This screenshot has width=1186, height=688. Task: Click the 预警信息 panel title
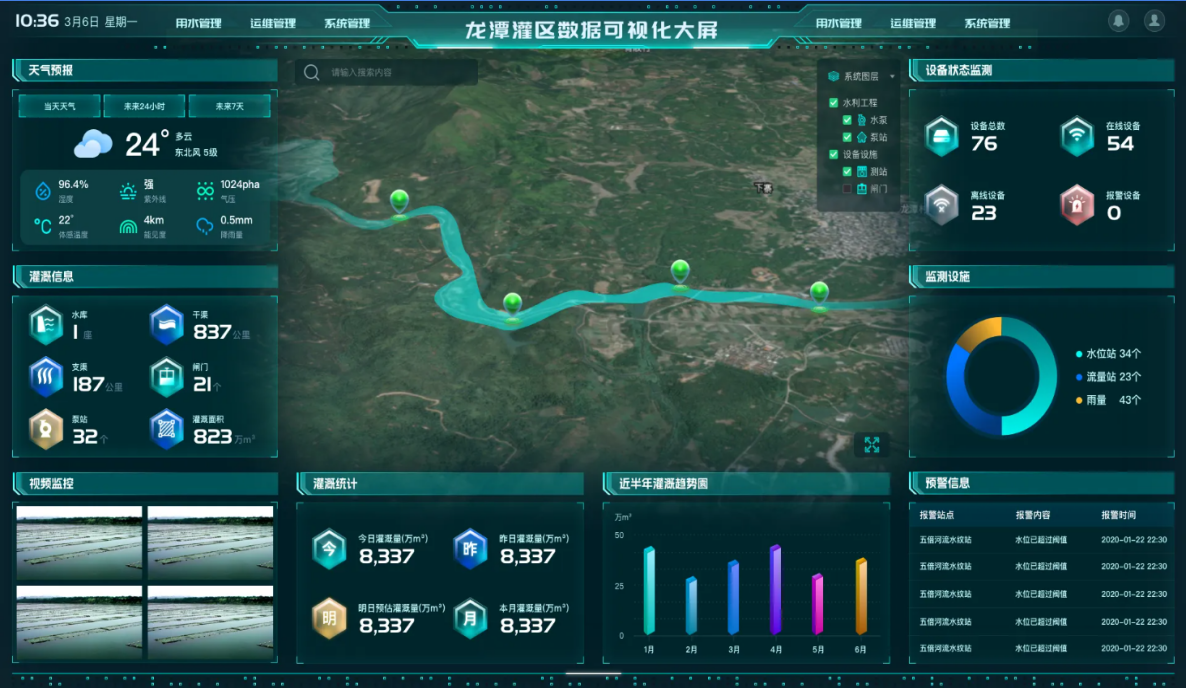tap(947, 483)
